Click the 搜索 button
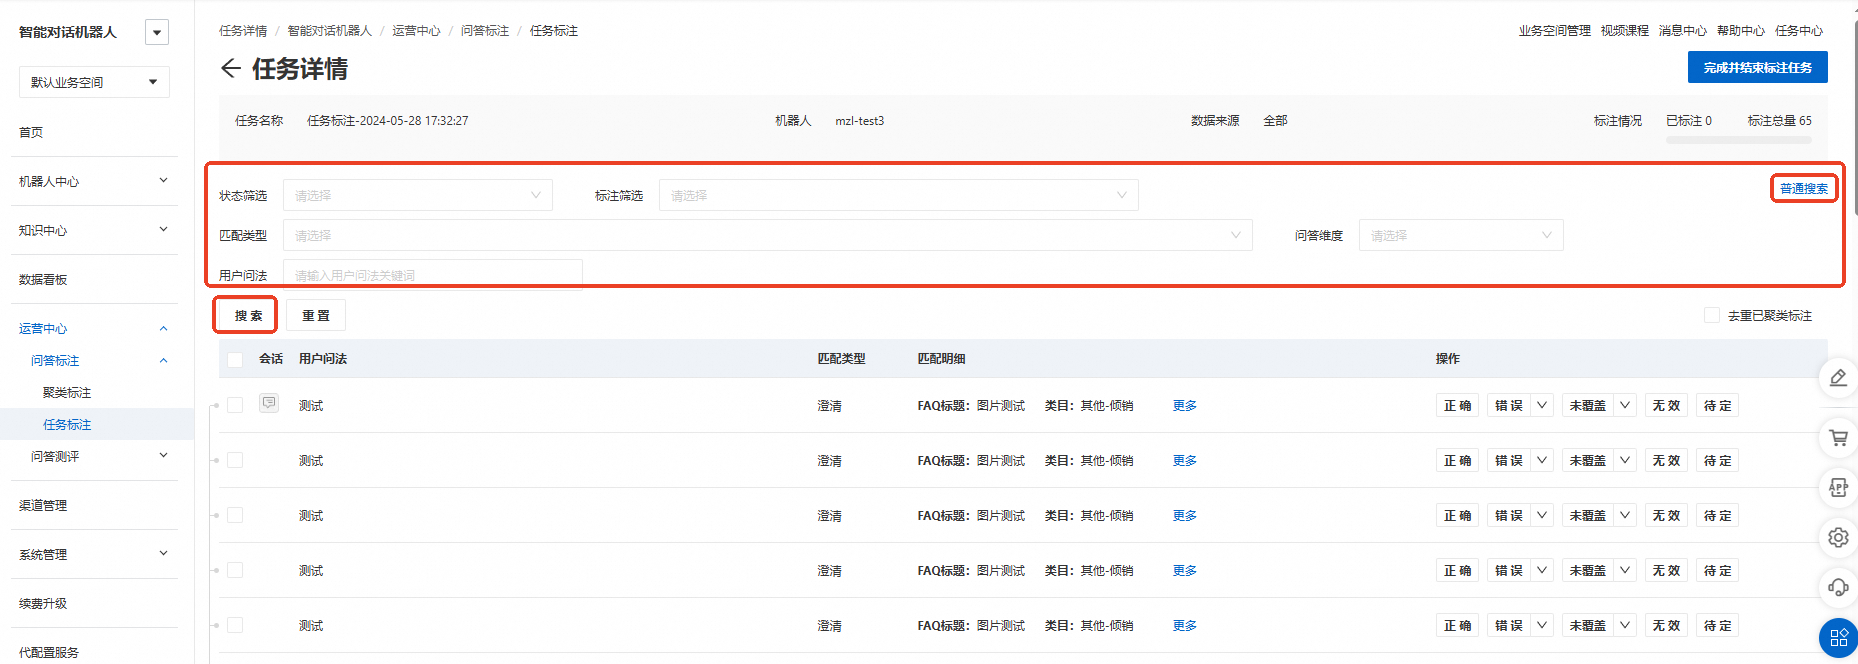Screen dimensions: 1858x664 249,315
